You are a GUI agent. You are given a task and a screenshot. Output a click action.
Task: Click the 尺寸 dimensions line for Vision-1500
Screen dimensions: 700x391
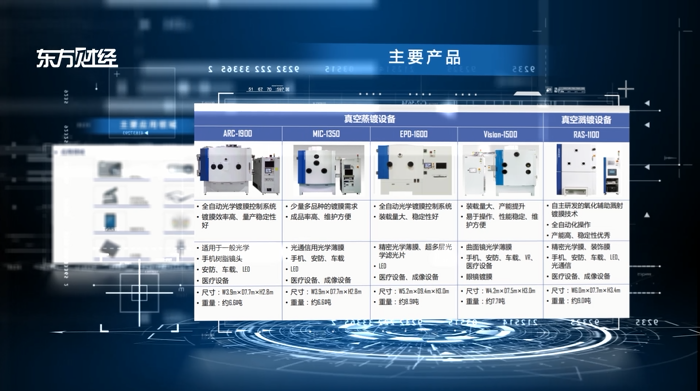(500, 291)
